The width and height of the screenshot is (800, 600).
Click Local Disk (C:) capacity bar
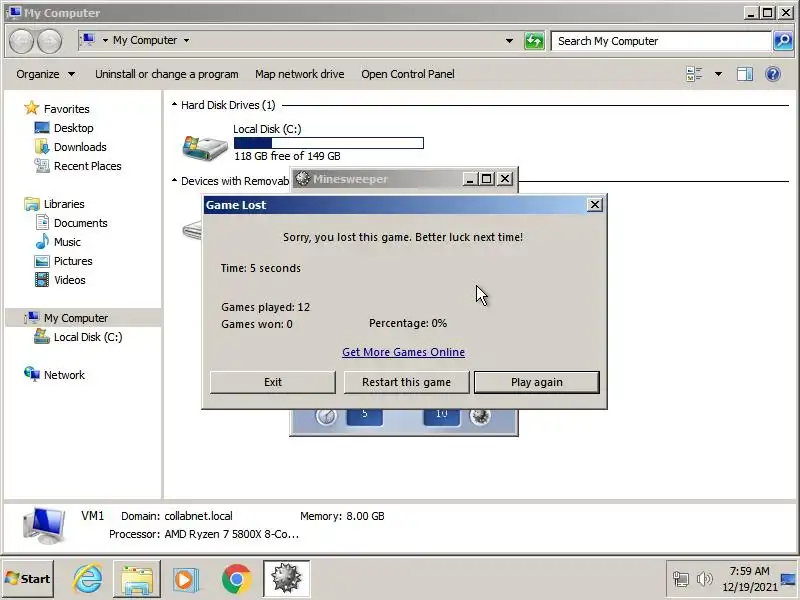[x=329, y=143]
